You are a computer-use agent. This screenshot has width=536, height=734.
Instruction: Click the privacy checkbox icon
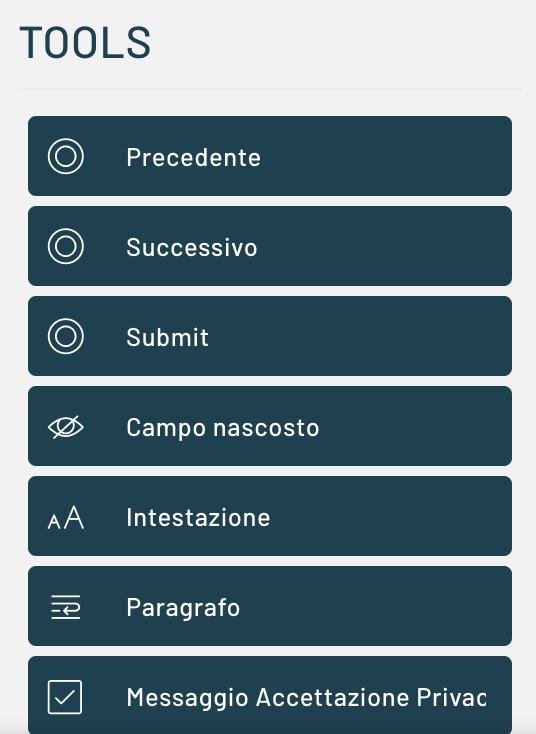(x=65, y=697)
